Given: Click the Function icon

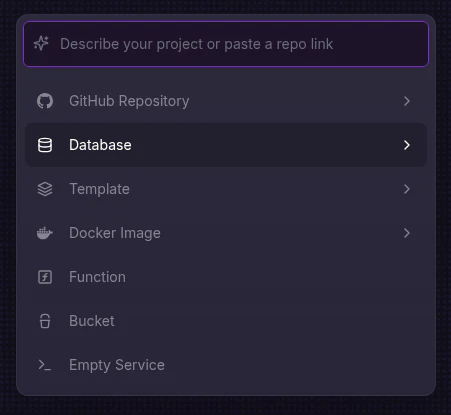Looking at the screenshot, I should click(45, 277).
